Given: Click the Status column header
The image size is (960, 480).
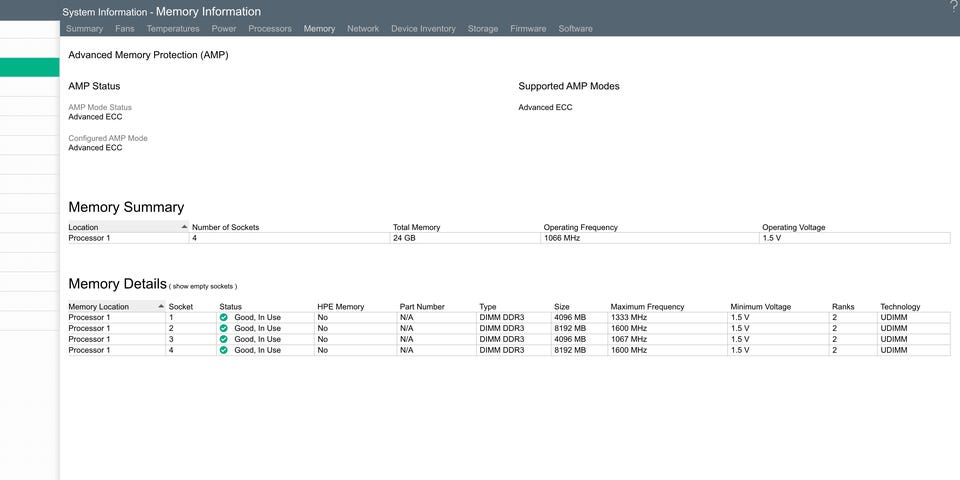Looking at the screenshot, I should [x=231, y=306].
